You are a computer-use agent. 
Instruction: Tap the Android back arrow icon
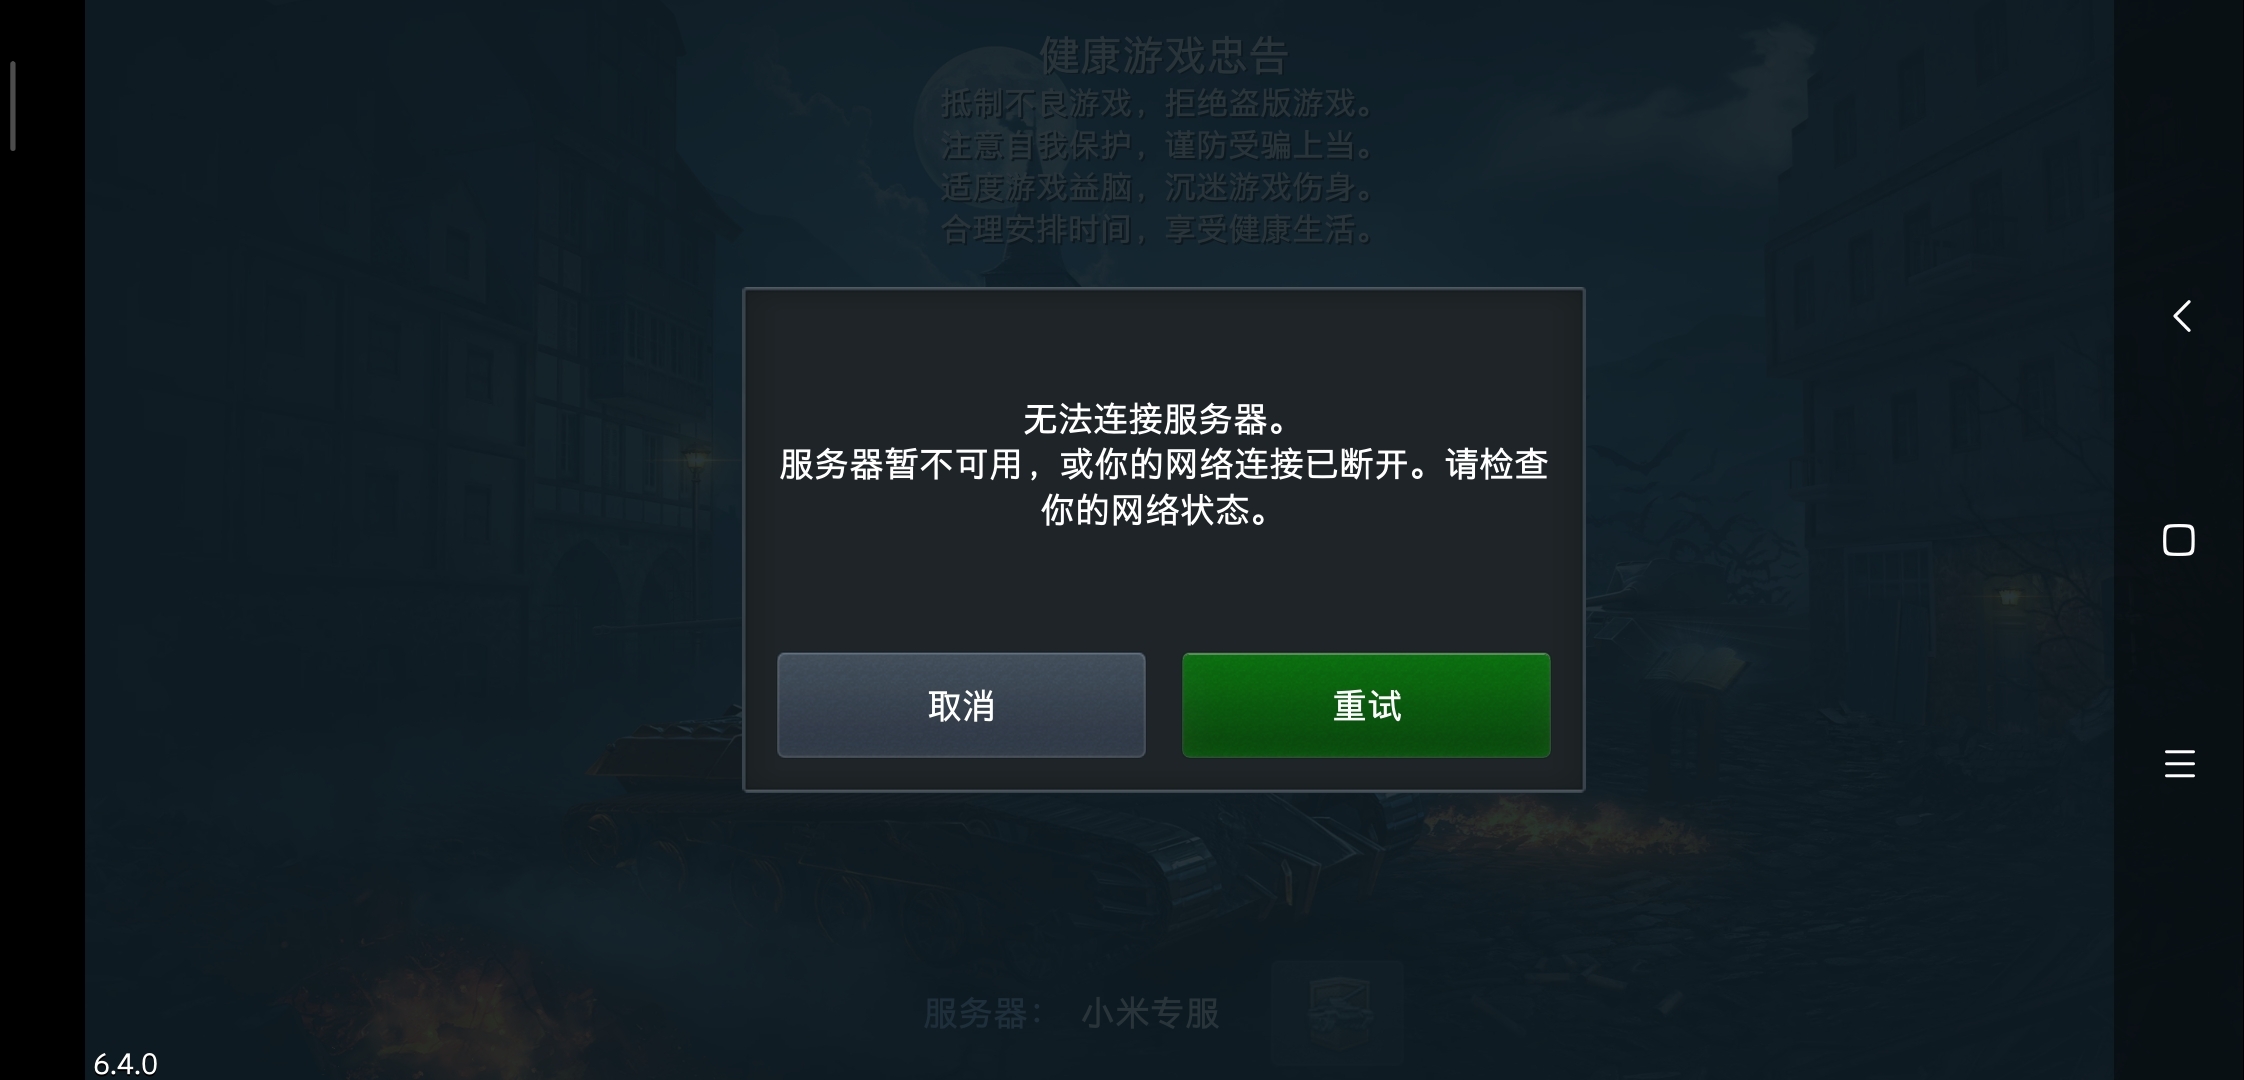[x=2181, y=316]
